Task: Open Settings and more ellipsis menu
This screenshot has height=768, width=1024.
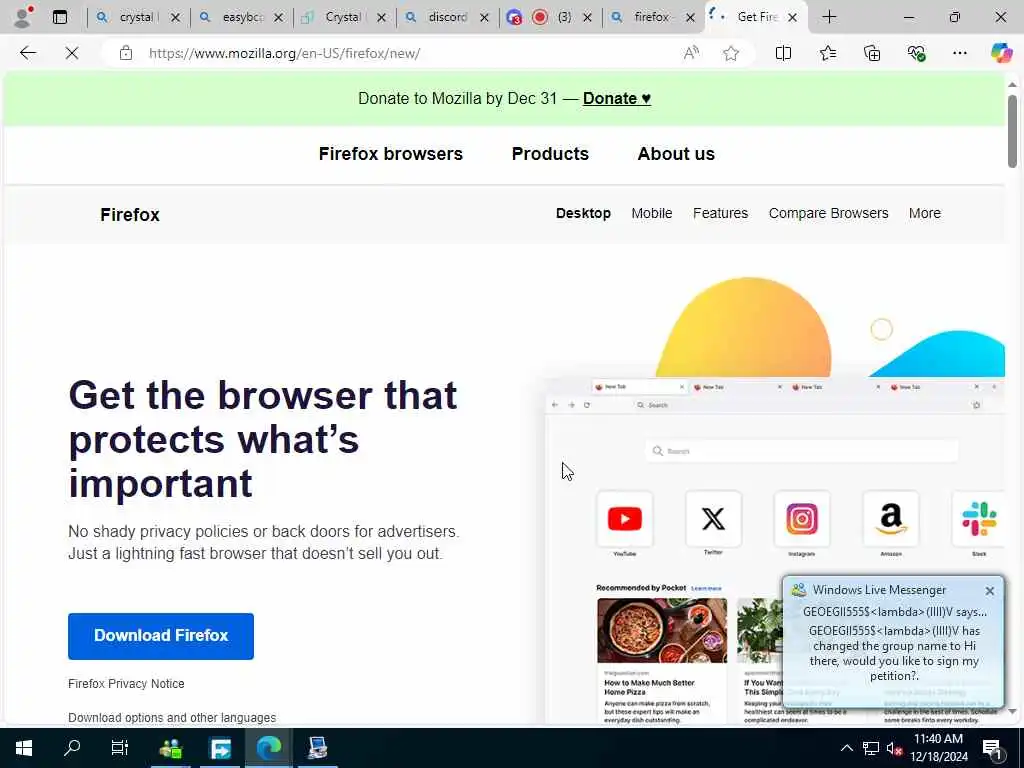Action: pyautogui.click(x=959, y=54)
